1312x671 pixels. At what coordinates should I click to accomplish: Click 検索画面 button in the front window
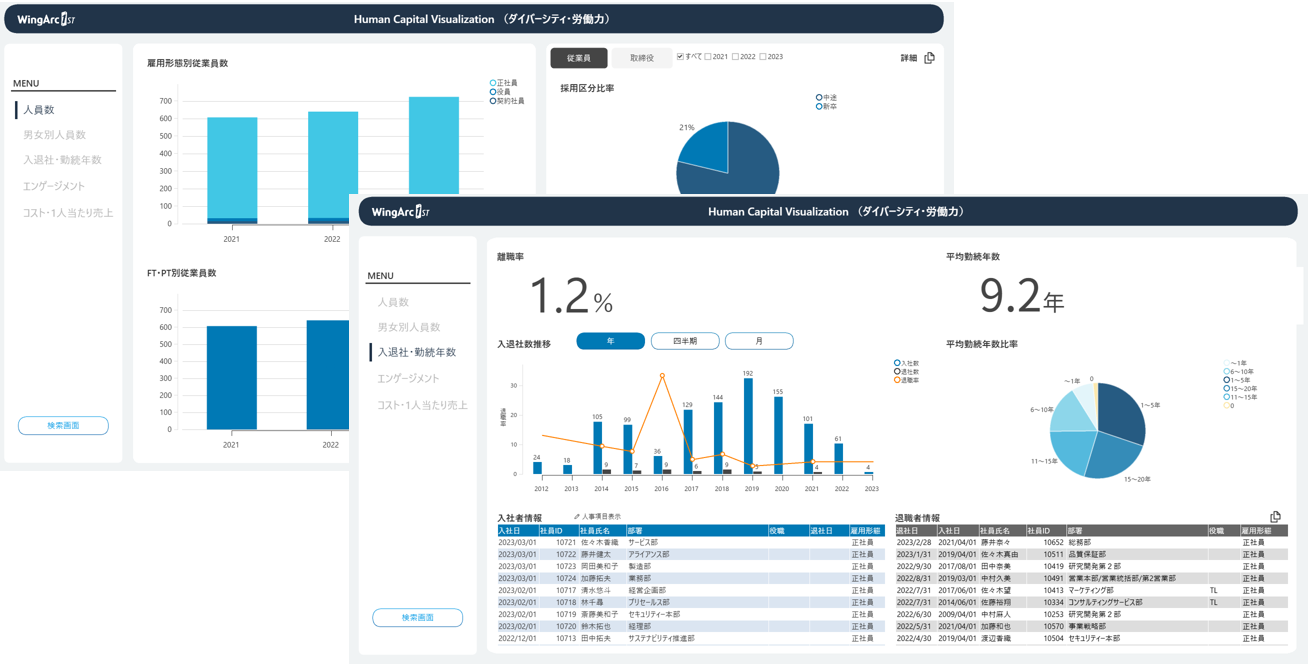pos(417,618)
